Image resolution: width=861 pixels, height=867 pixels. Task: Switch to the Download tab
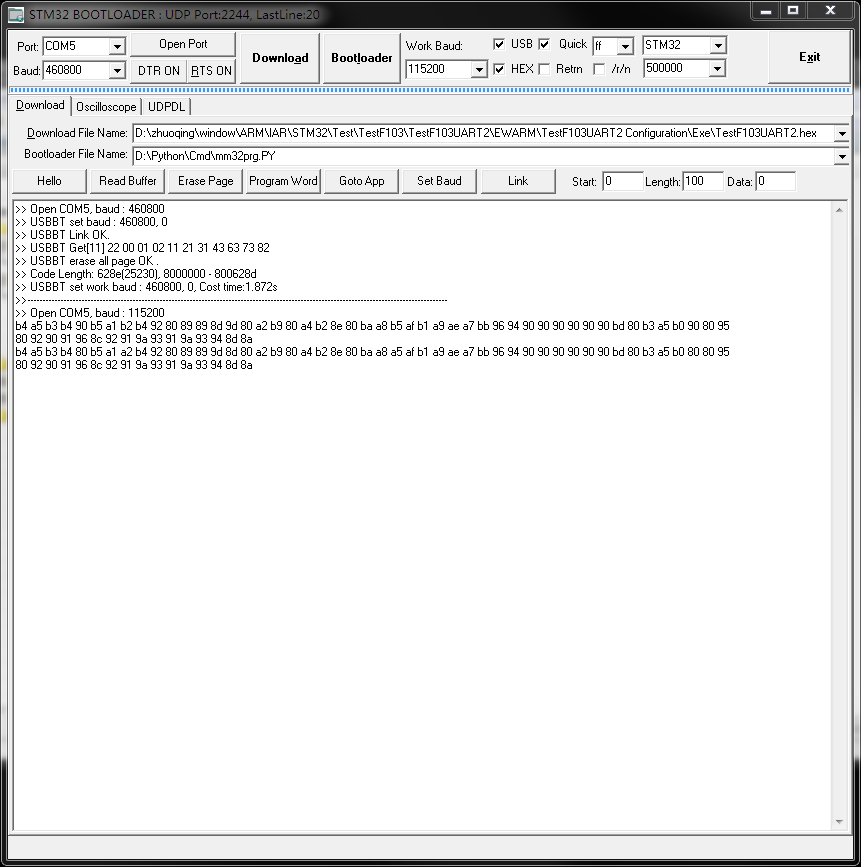[x=40, y=105]
